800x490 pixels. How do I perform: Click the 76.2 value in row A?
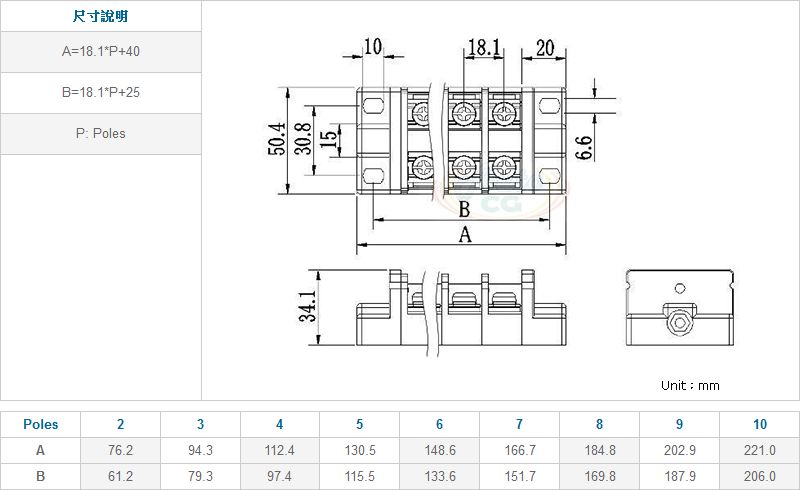(x=120, y=450)
